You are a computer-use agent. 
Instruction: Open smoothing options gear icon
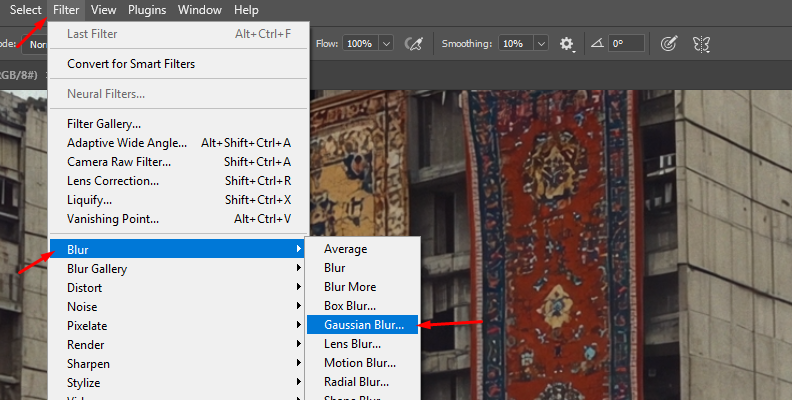tap(567, 44)
